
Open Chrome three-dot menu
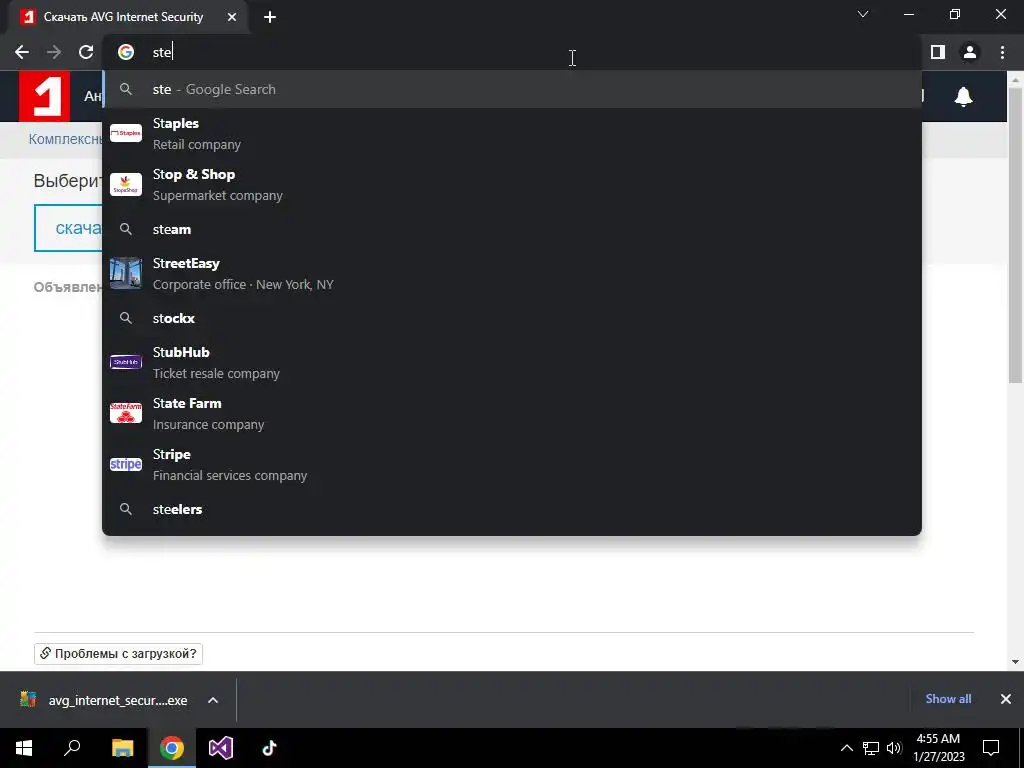(x=1002, y=52)
